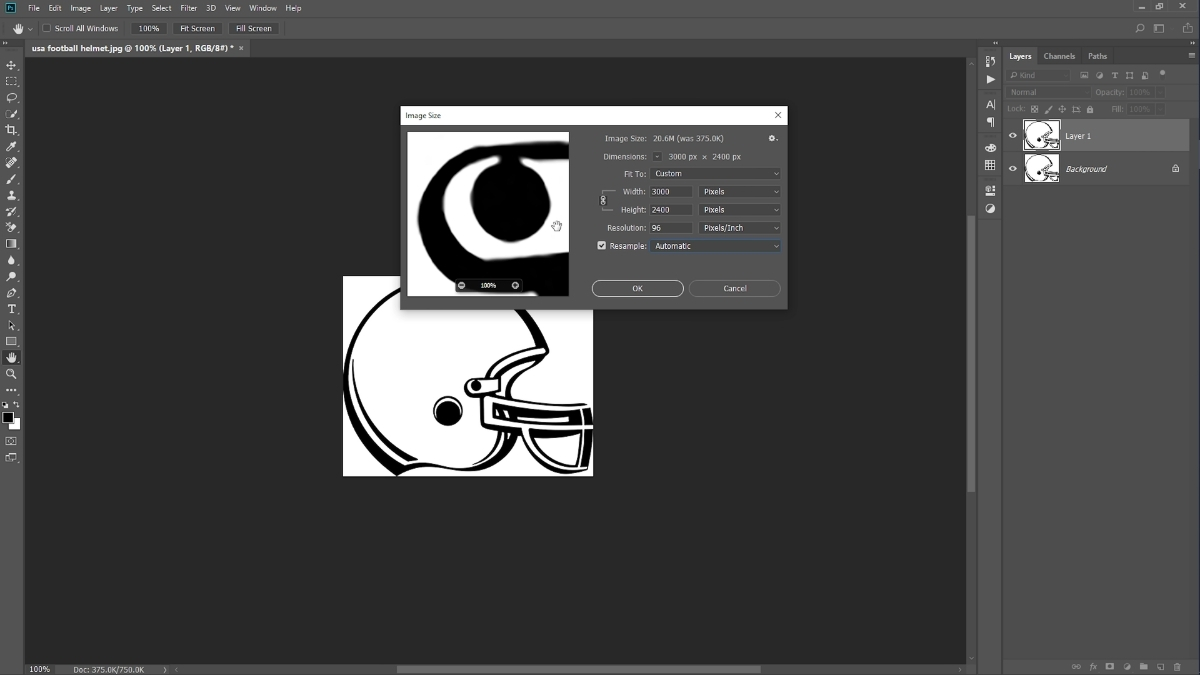Open the Normal blend mode dropdown
The height and width of the screenshot is (675, 1200).
pos(1048,92)
